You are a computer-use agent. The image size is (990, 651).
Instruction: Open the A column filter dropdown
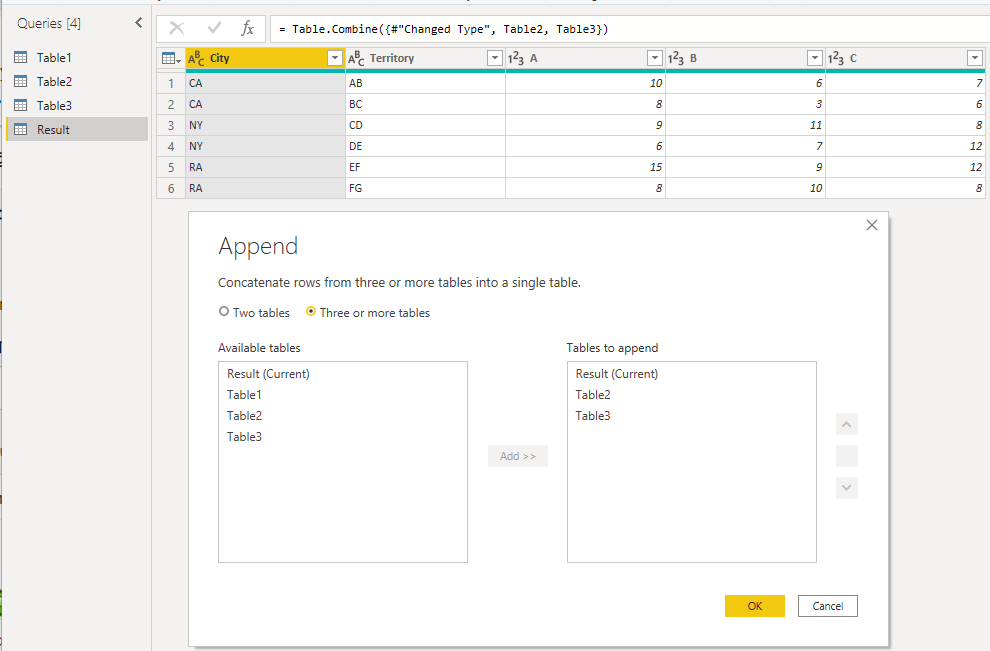[x=655, y=58]
